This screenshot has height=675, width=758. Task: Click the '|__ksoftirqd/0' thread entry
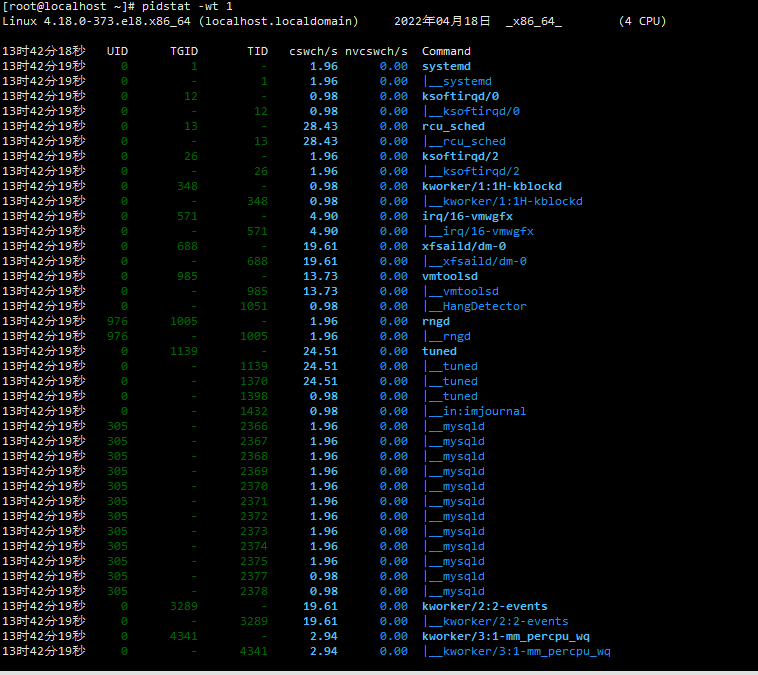tap(471, 111)
